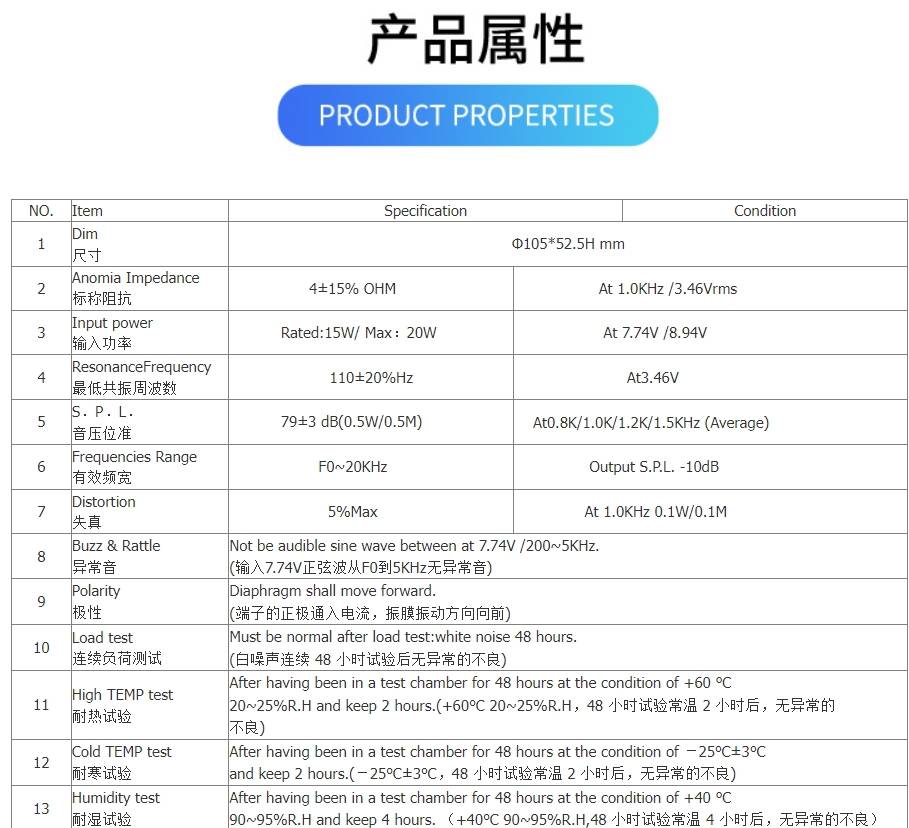Click the Polarity item label
909x828 pixels.
coord(96,591)
